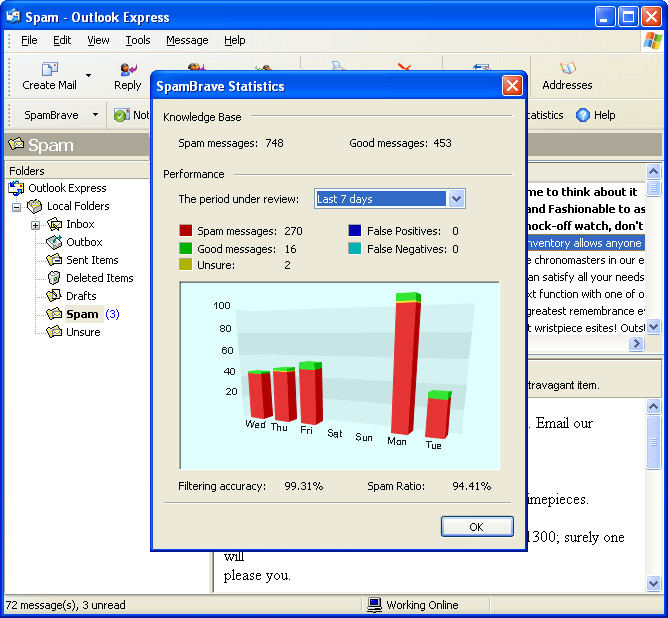The height and width of the screenshot is (618, 668).
Task: Click the Reply toolbar icon
Action: [127, 69]
